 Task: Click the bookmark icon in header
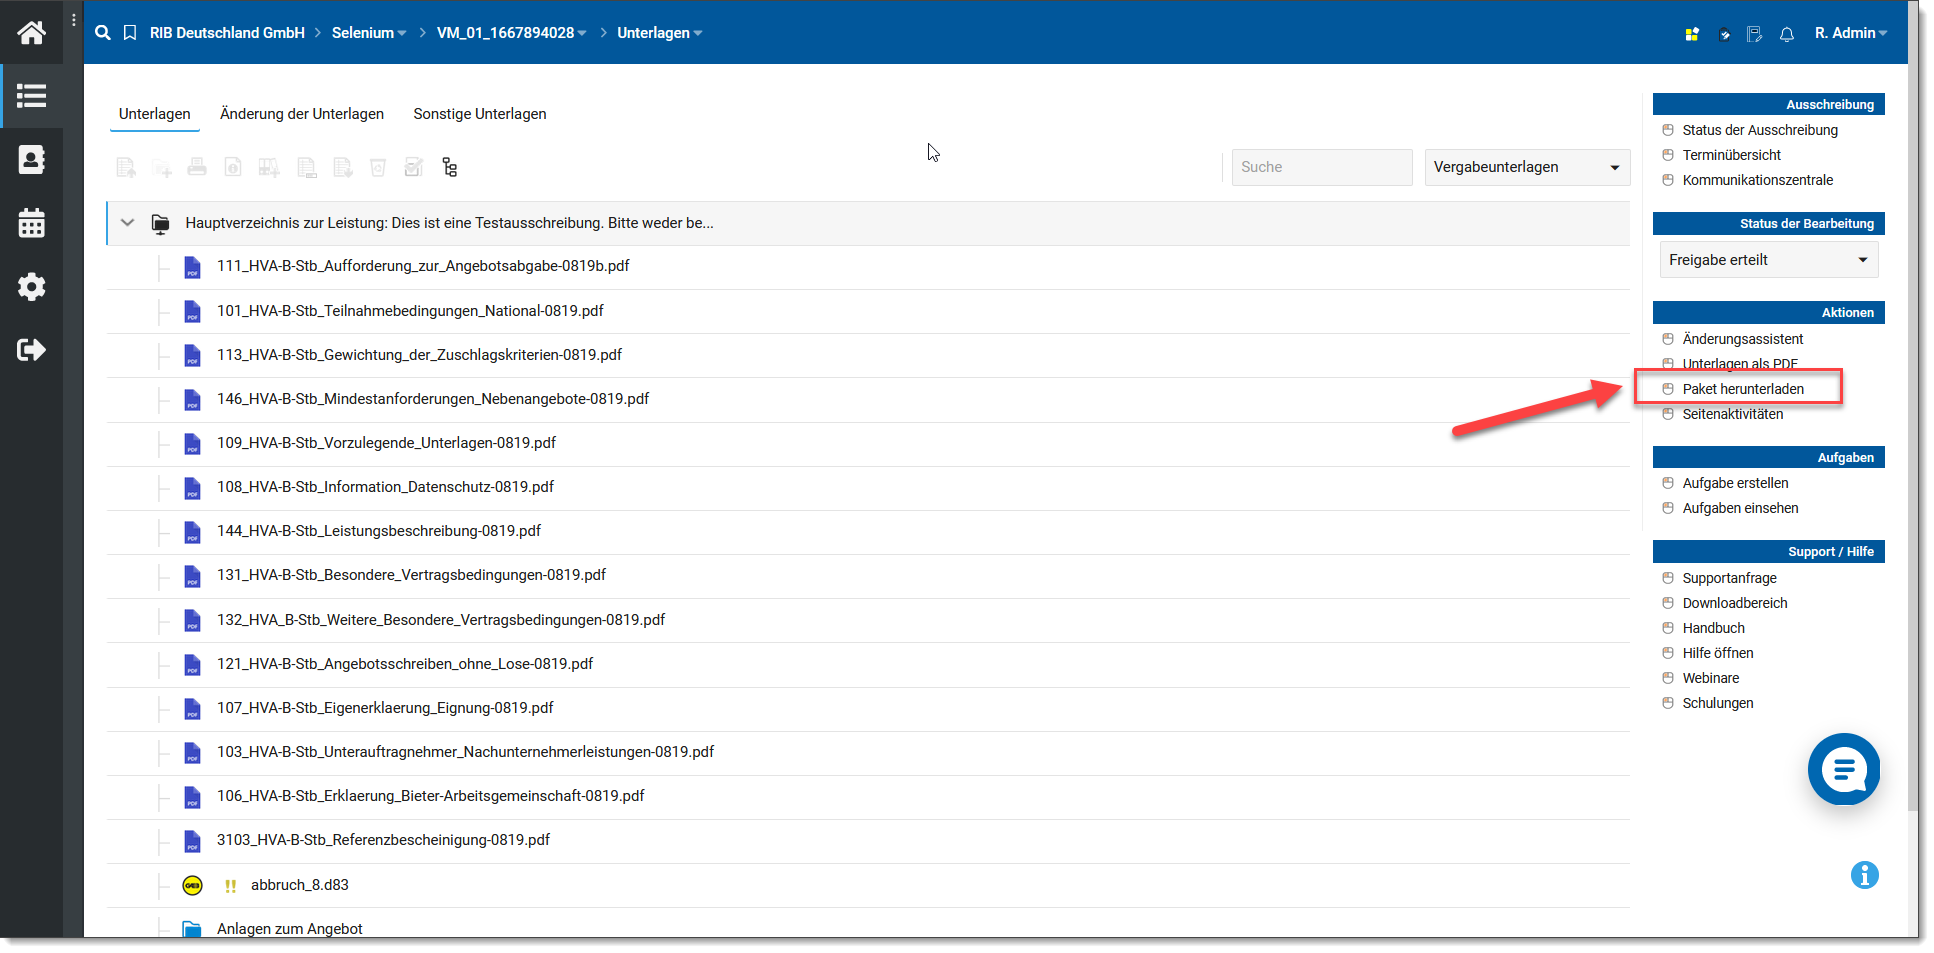(x=130, y=33)
